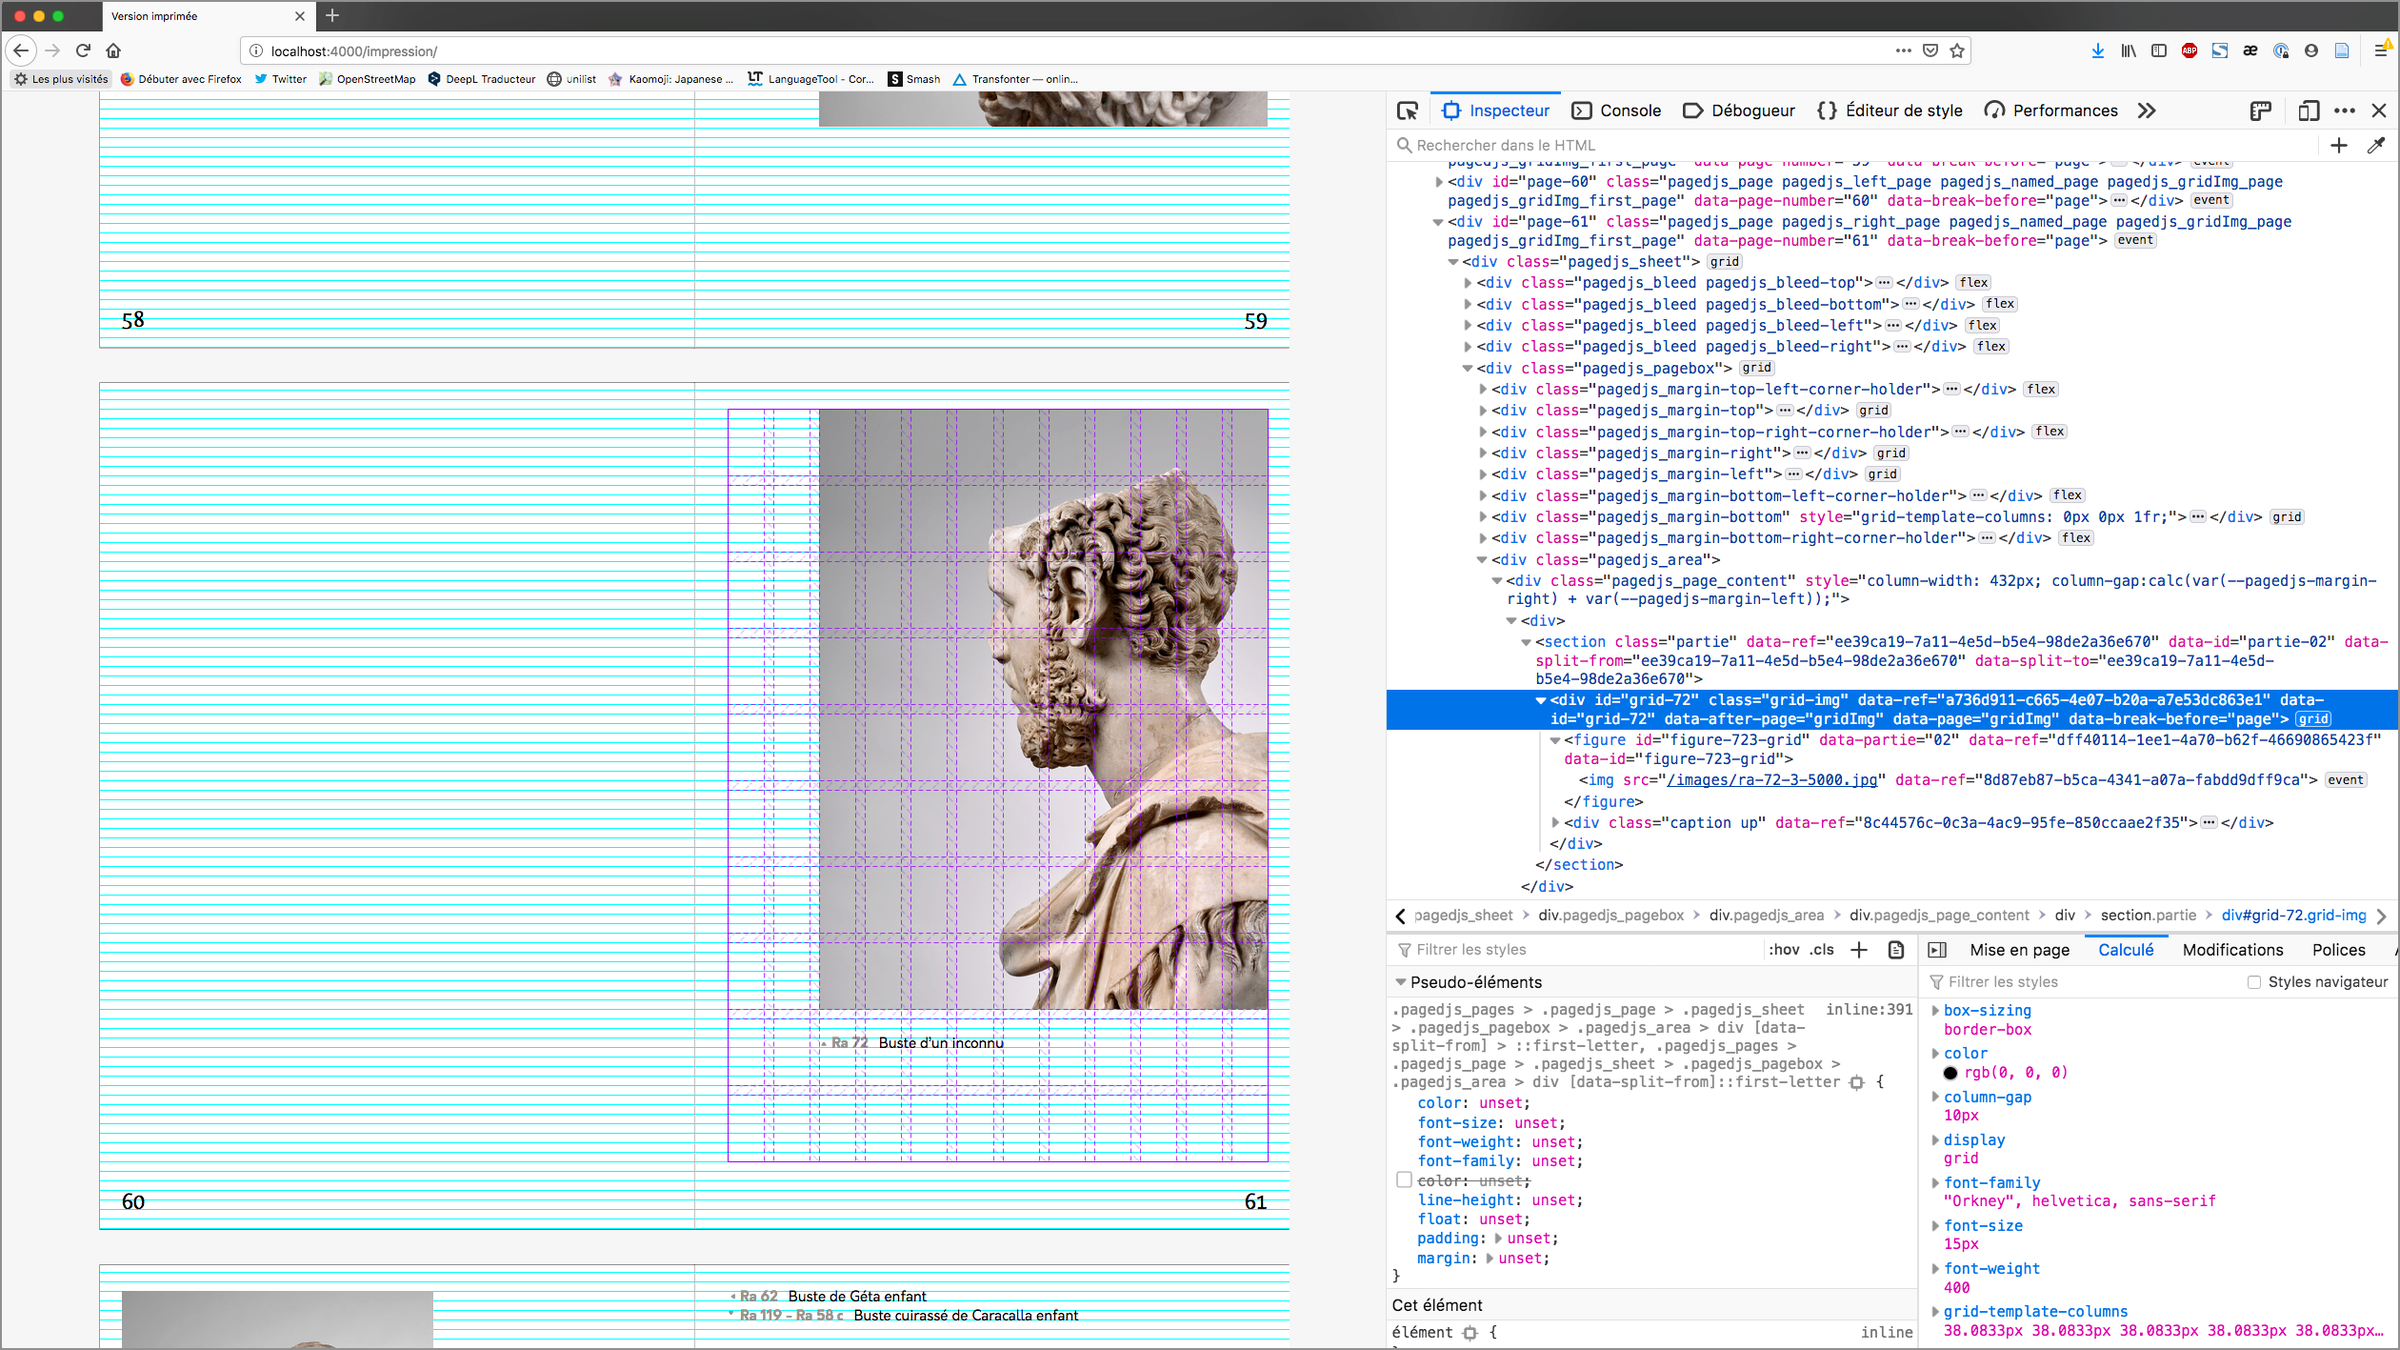Toggle print media simulation icon
Image resolution: width=2400 pixels, height=1350 pixels.
(x=1896, y=950)
